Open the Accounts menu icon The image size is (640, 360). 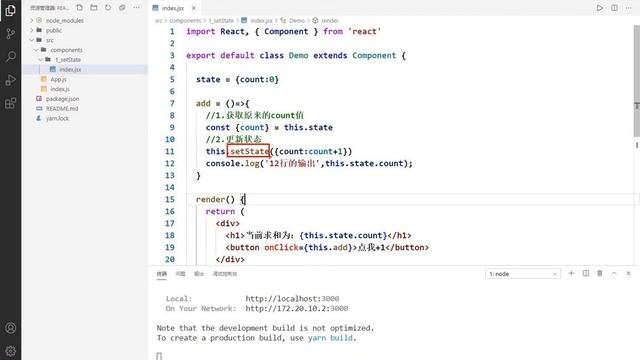(11, 328)
